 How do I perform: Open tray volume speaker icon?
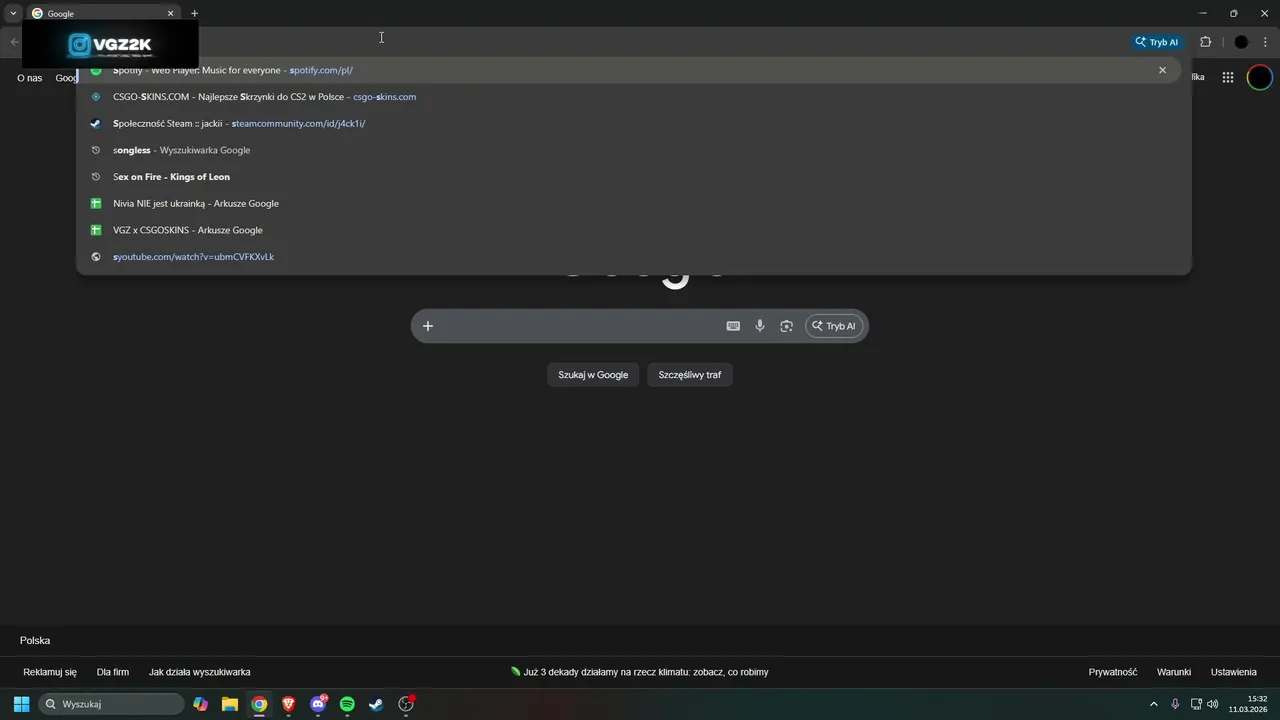[1213, 704]
